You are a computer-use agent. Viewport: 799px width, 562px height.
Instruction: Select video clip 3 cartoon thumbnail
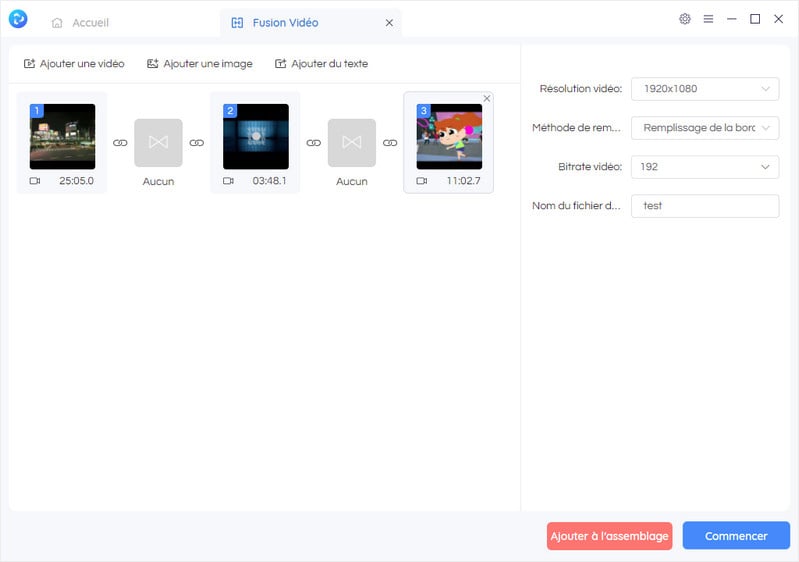(449, 137)
